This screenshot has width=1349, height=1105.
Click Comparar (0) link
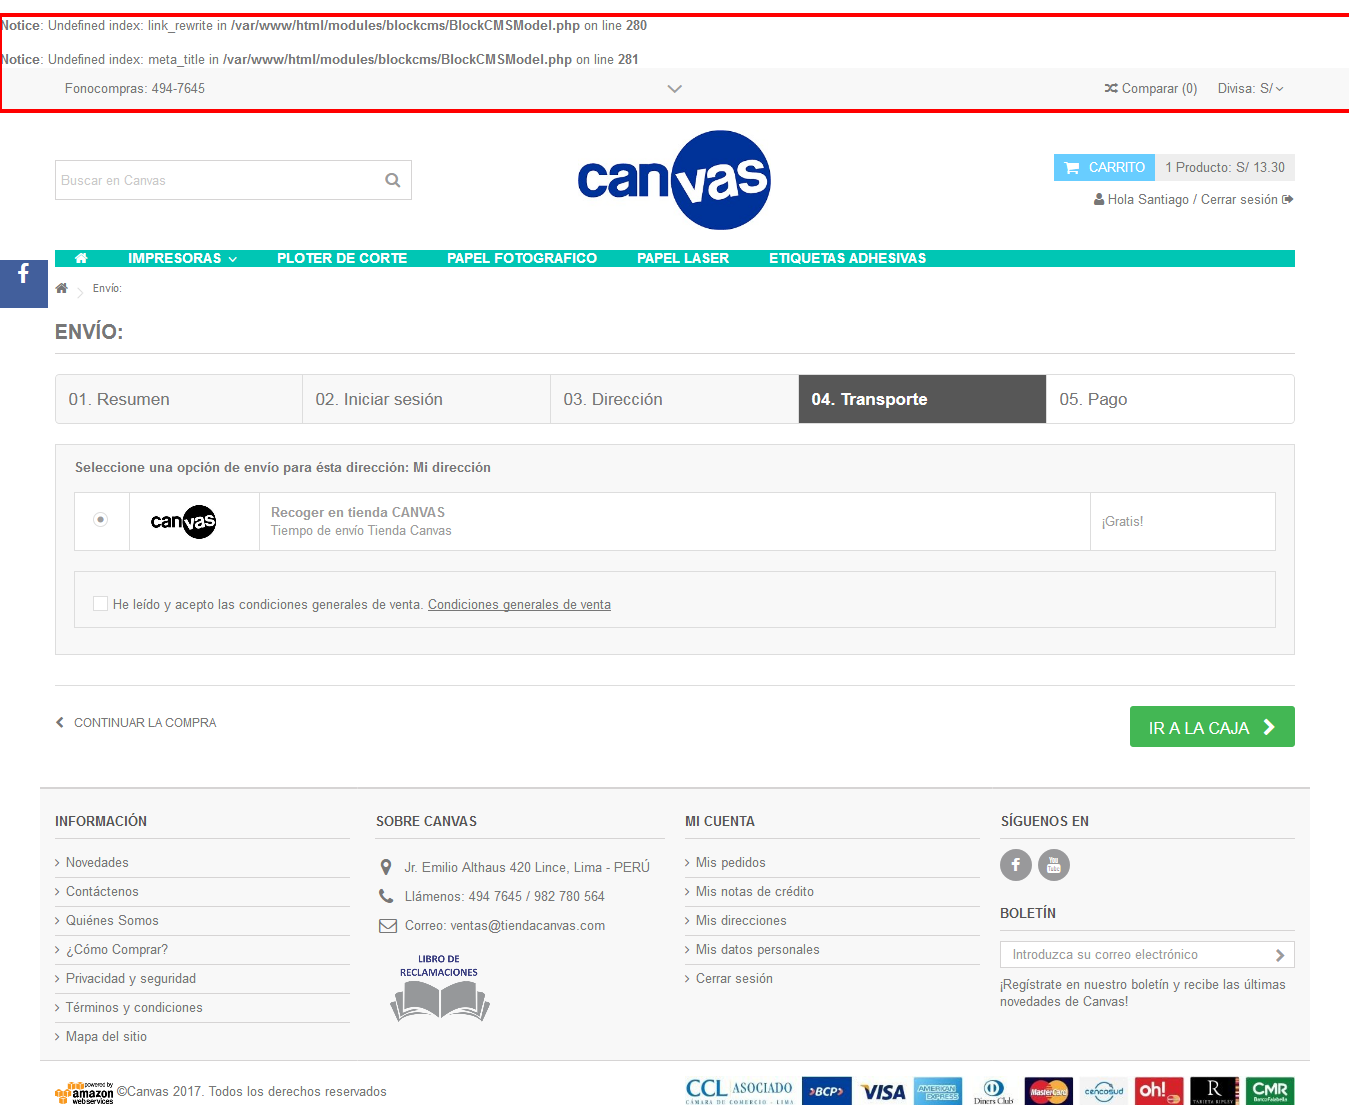[x=1150, y=89]
